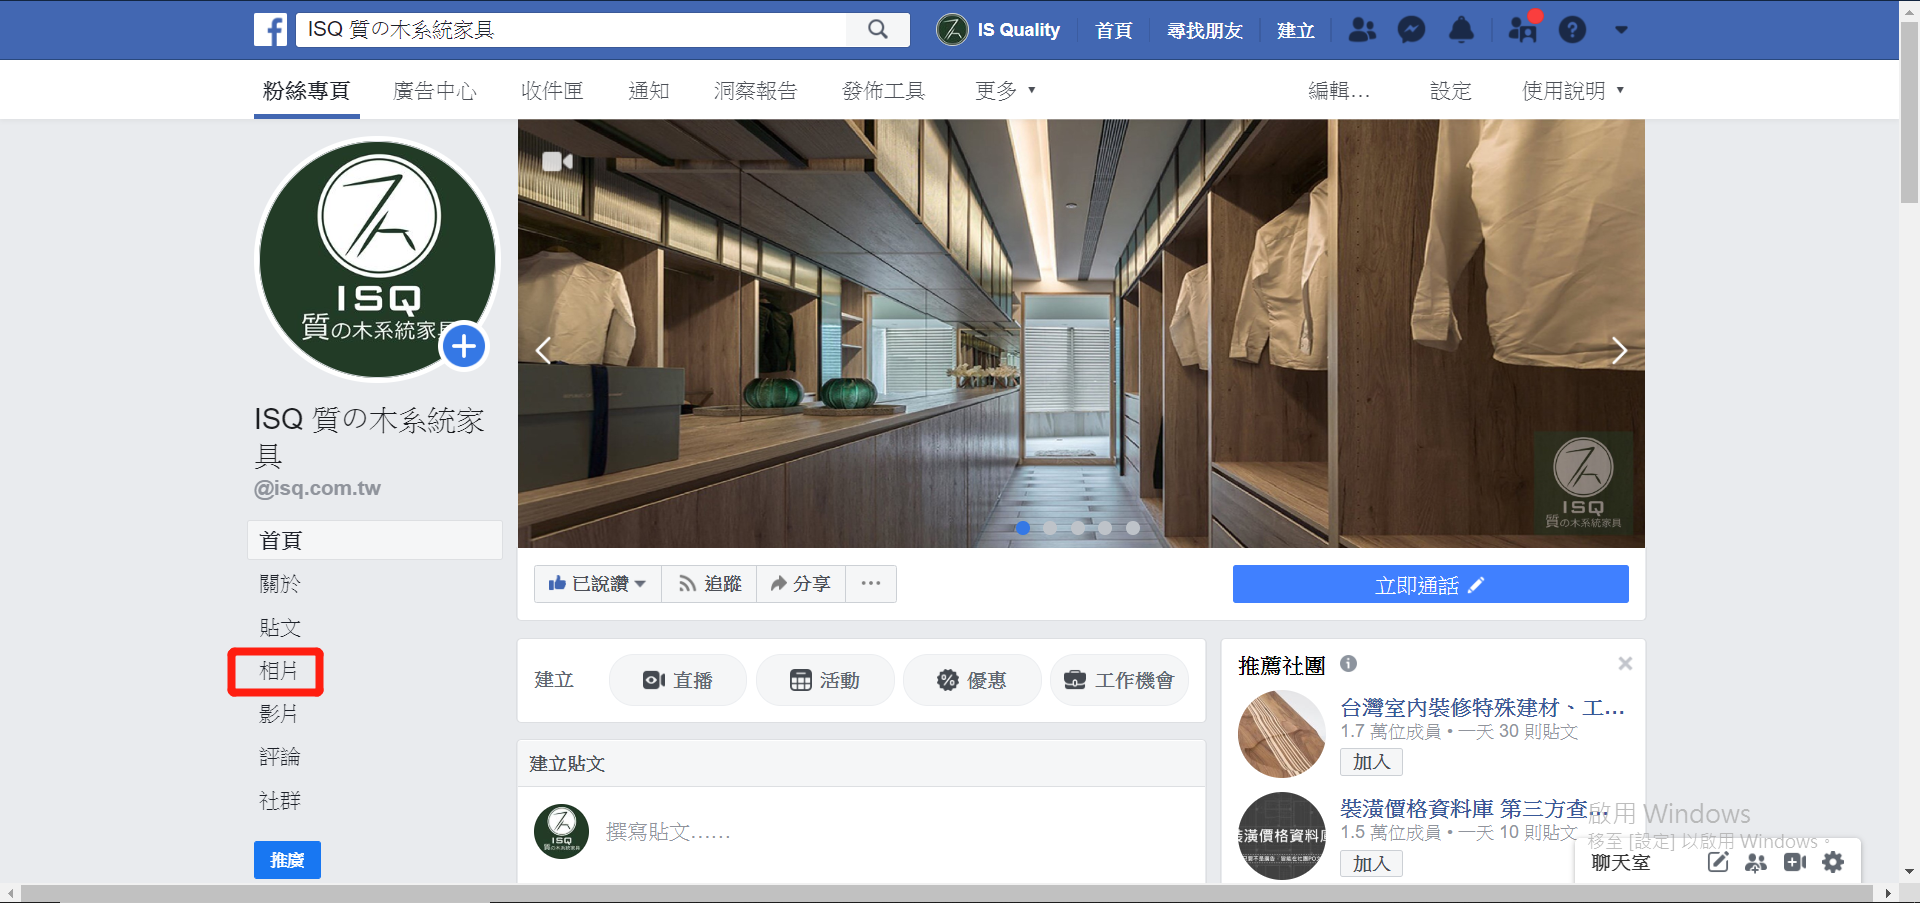Viewport: 1920px width, 903px height.
Task: Open the friend requests icon
Action: tap(1362, 30)
